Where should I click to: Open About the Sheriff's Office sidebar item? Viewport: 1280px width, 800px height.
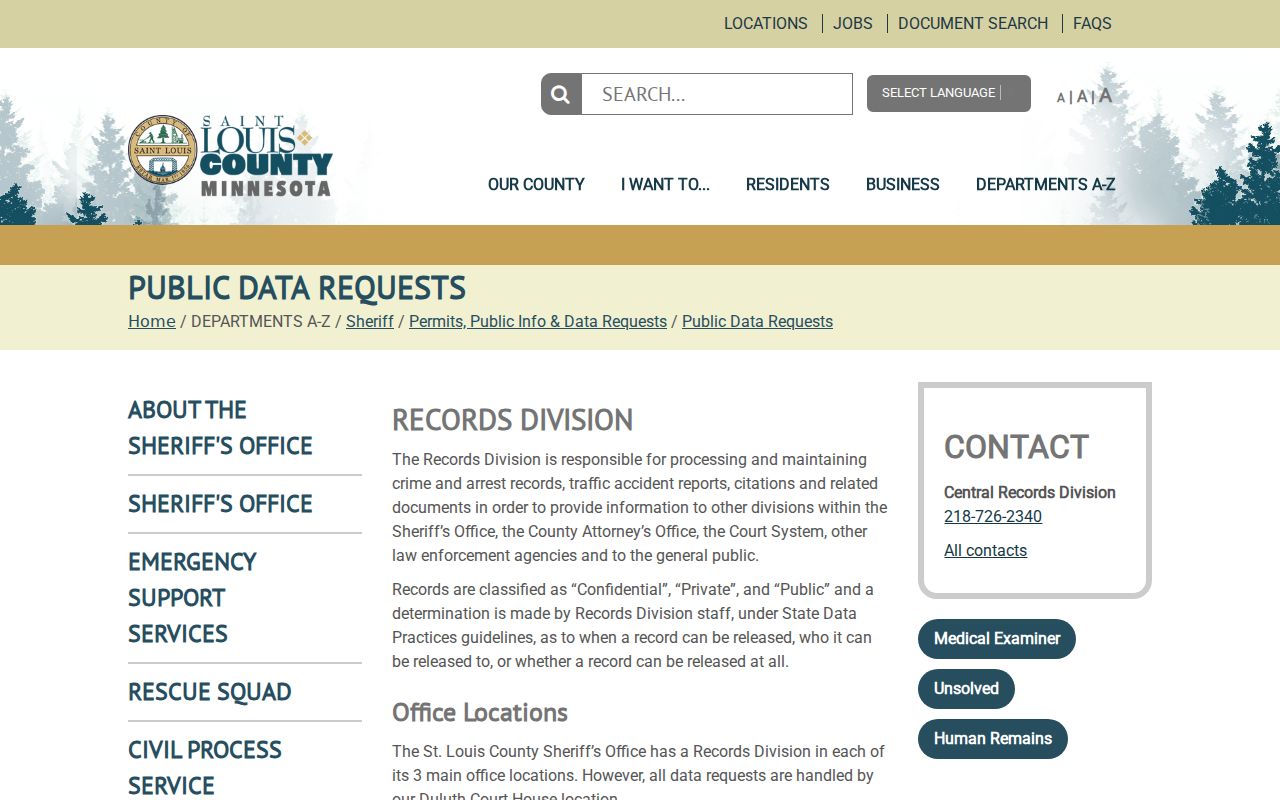[x=220, y=428]
